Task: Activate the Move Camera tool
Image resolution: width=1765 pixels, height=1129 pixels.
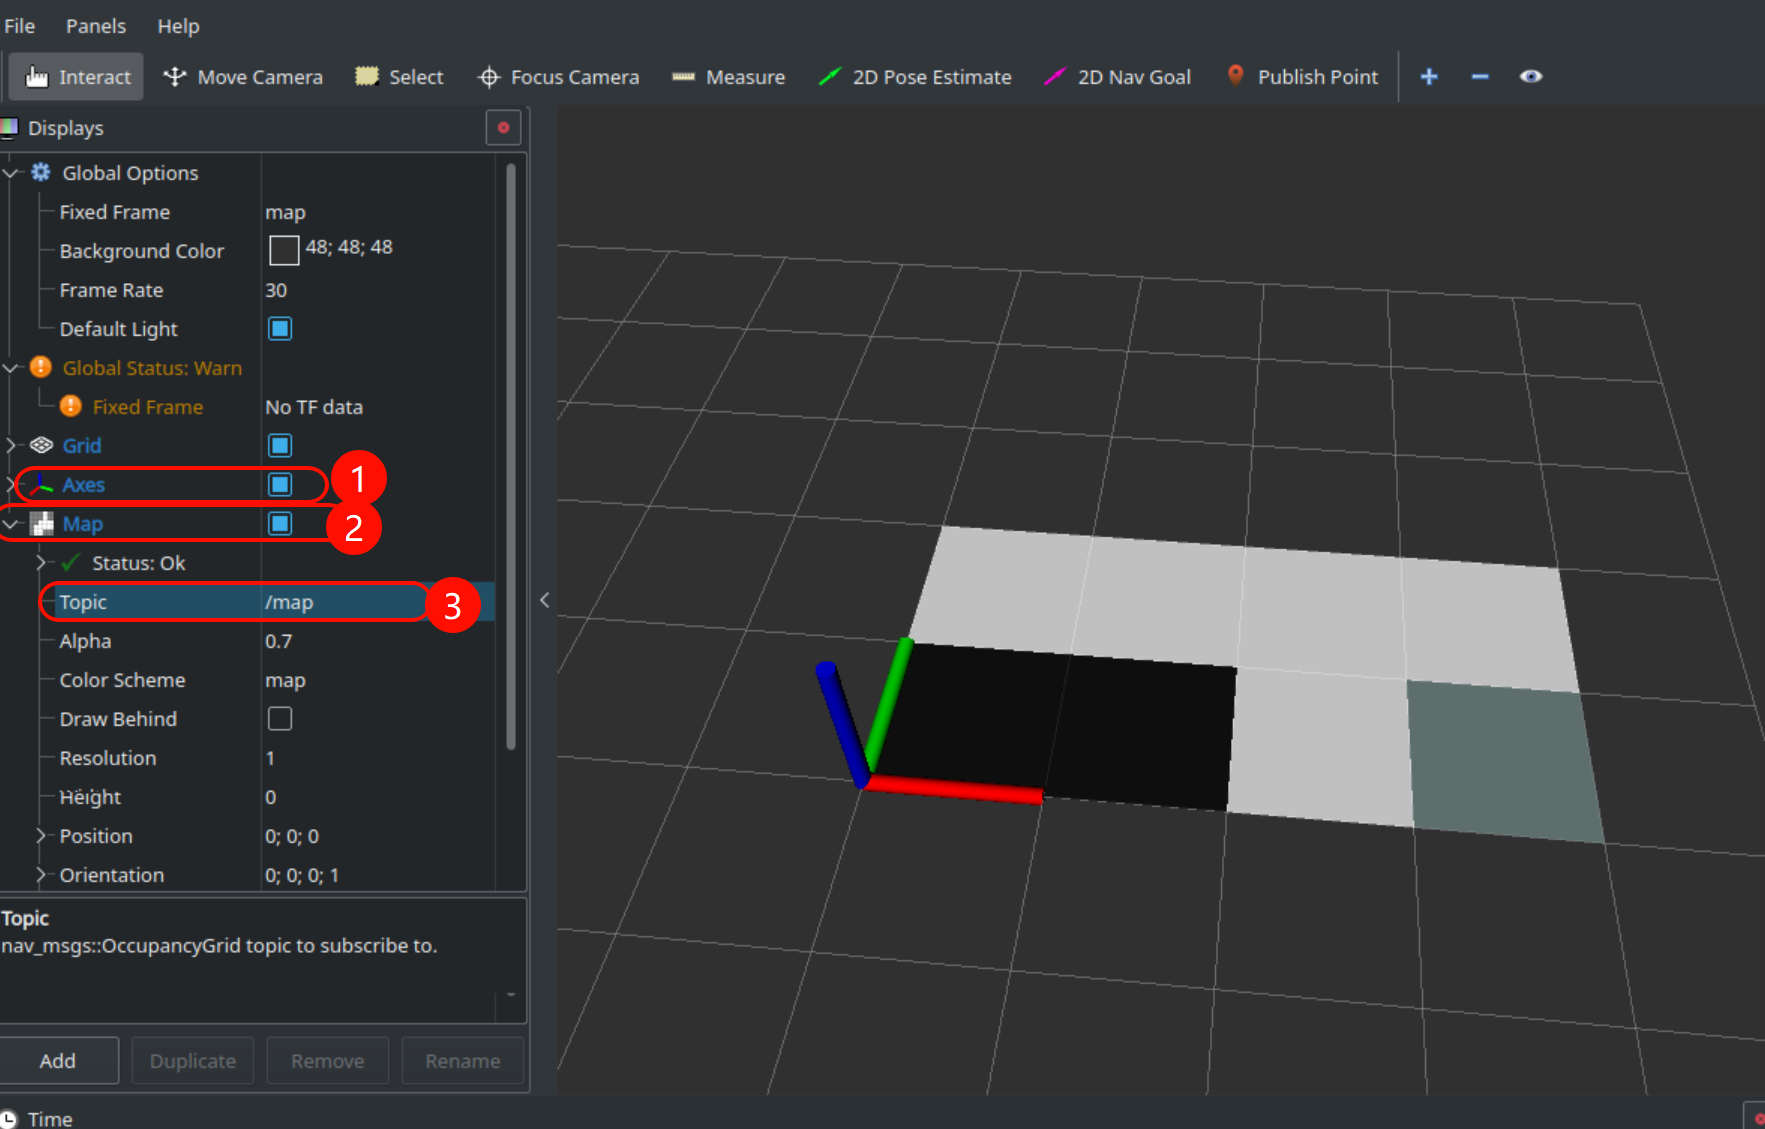Action: tap(243, 77)
